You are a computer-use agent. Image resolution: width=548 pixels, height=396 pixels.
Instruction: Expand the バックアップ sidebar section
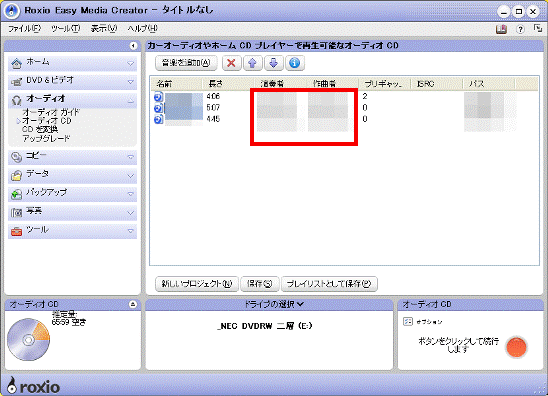point(72,193)
